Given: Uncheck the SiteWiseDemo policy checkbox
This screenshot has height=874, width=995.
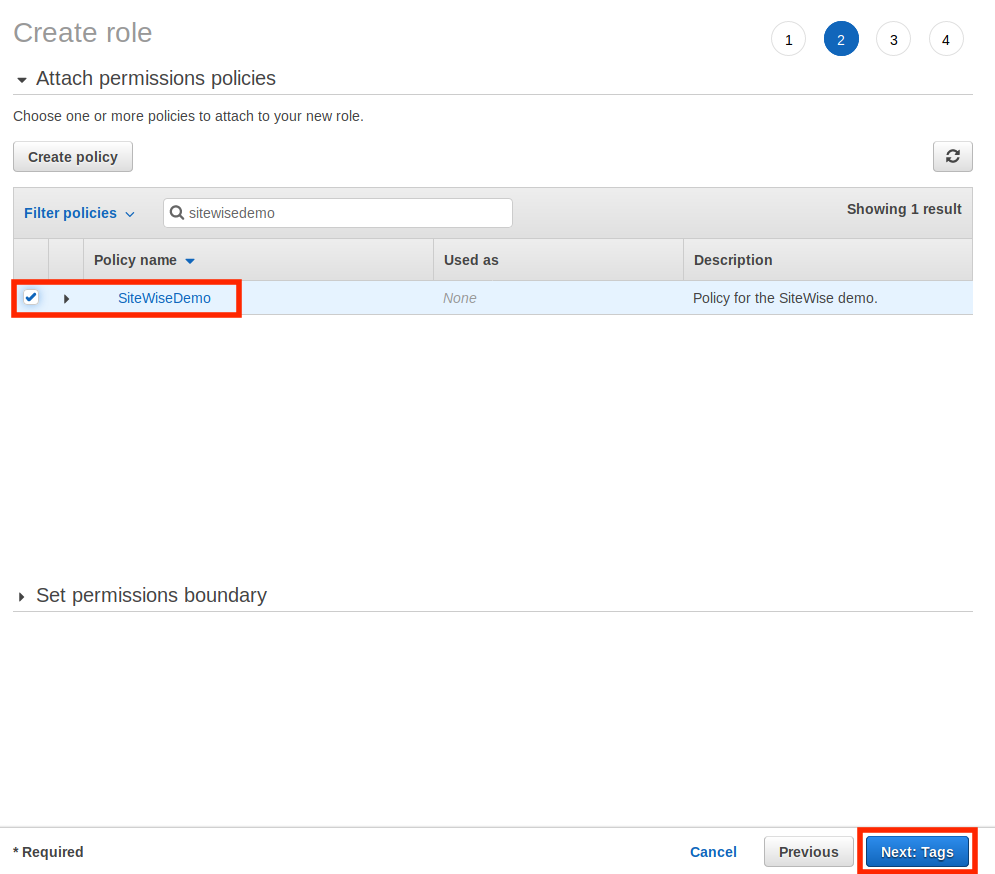Looking at the screenshot, I should tap(31, 297).
